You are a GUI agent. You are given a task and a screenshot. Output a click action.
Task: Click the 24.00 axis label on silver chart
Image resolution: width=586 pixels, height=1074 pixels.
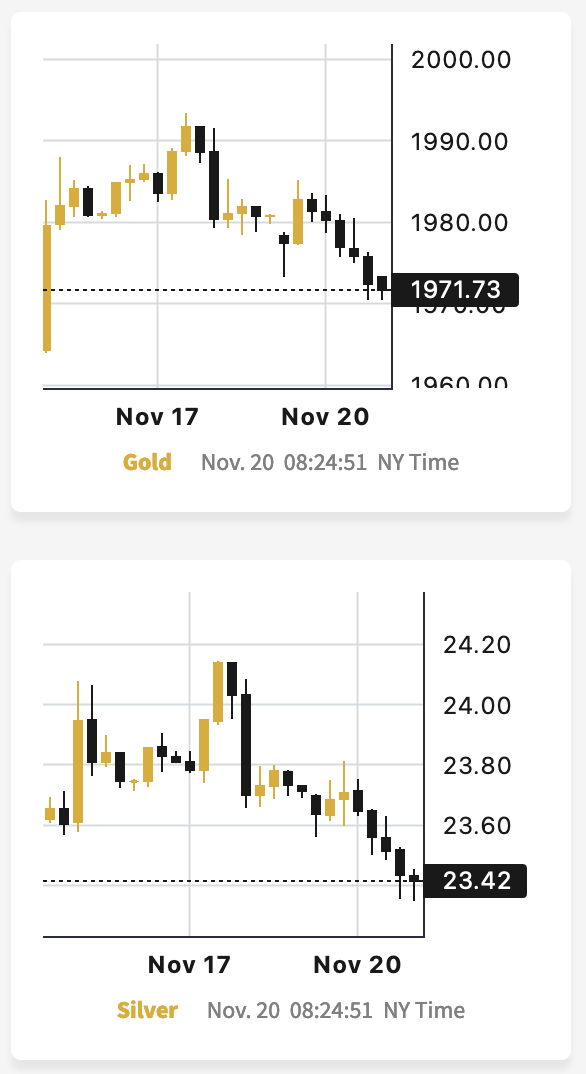pos(477,705)
